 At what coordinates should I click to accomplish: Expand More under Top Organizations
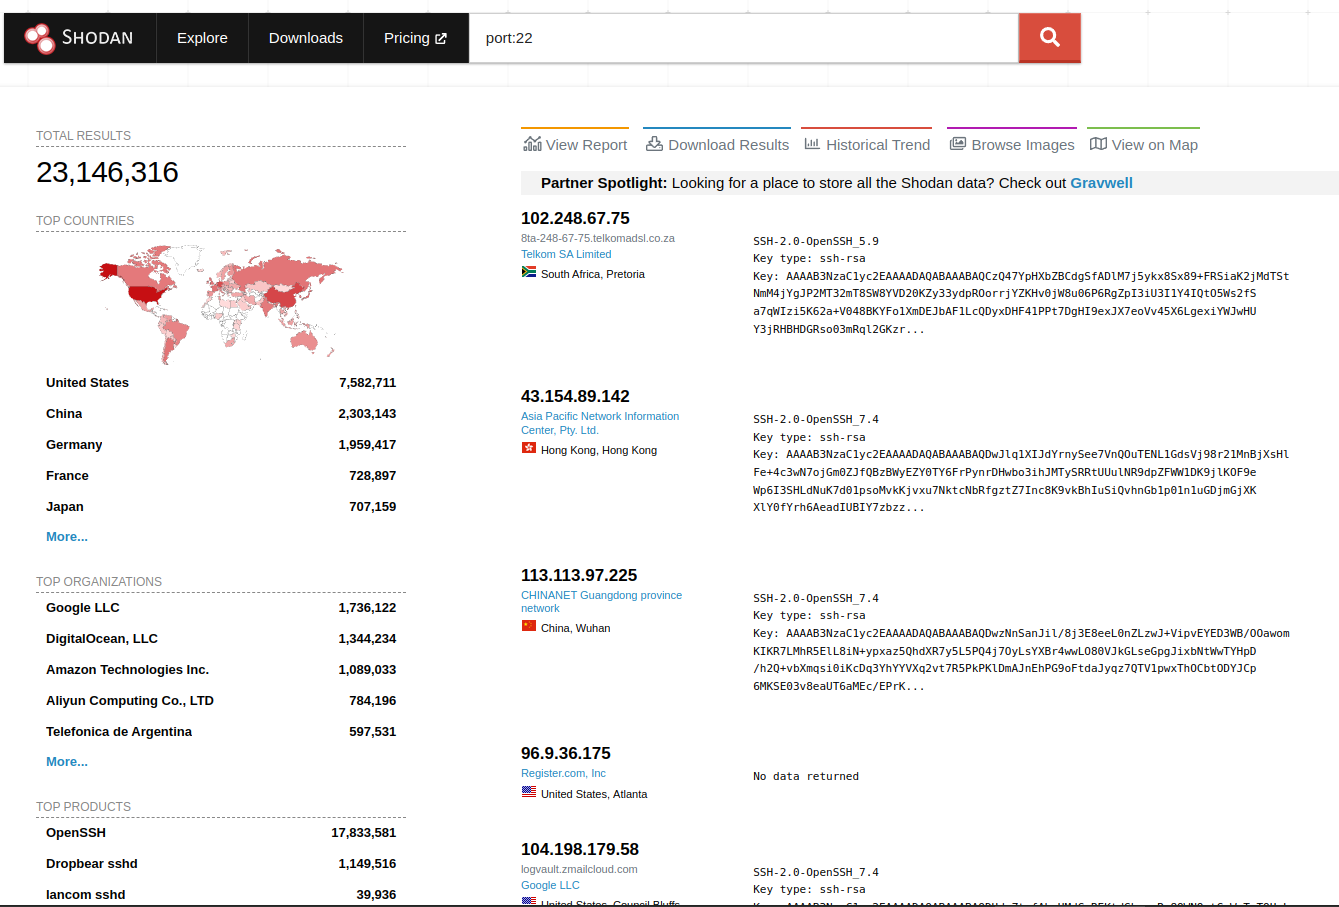point(66,761)
